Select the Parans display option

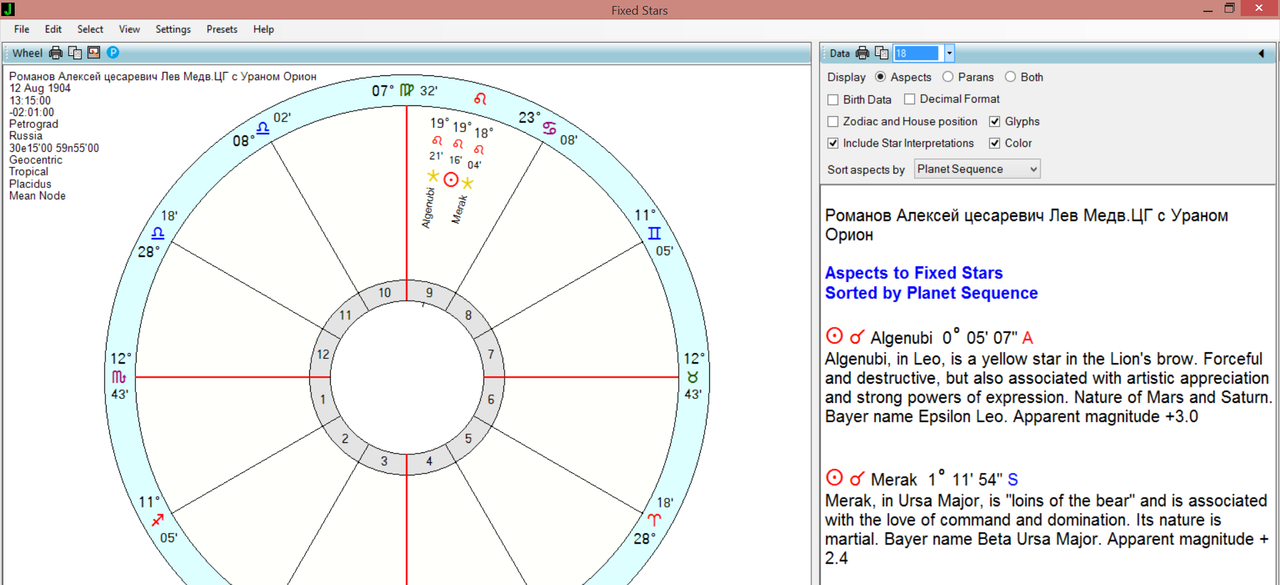pyautogui.click(x=968, y=77)
